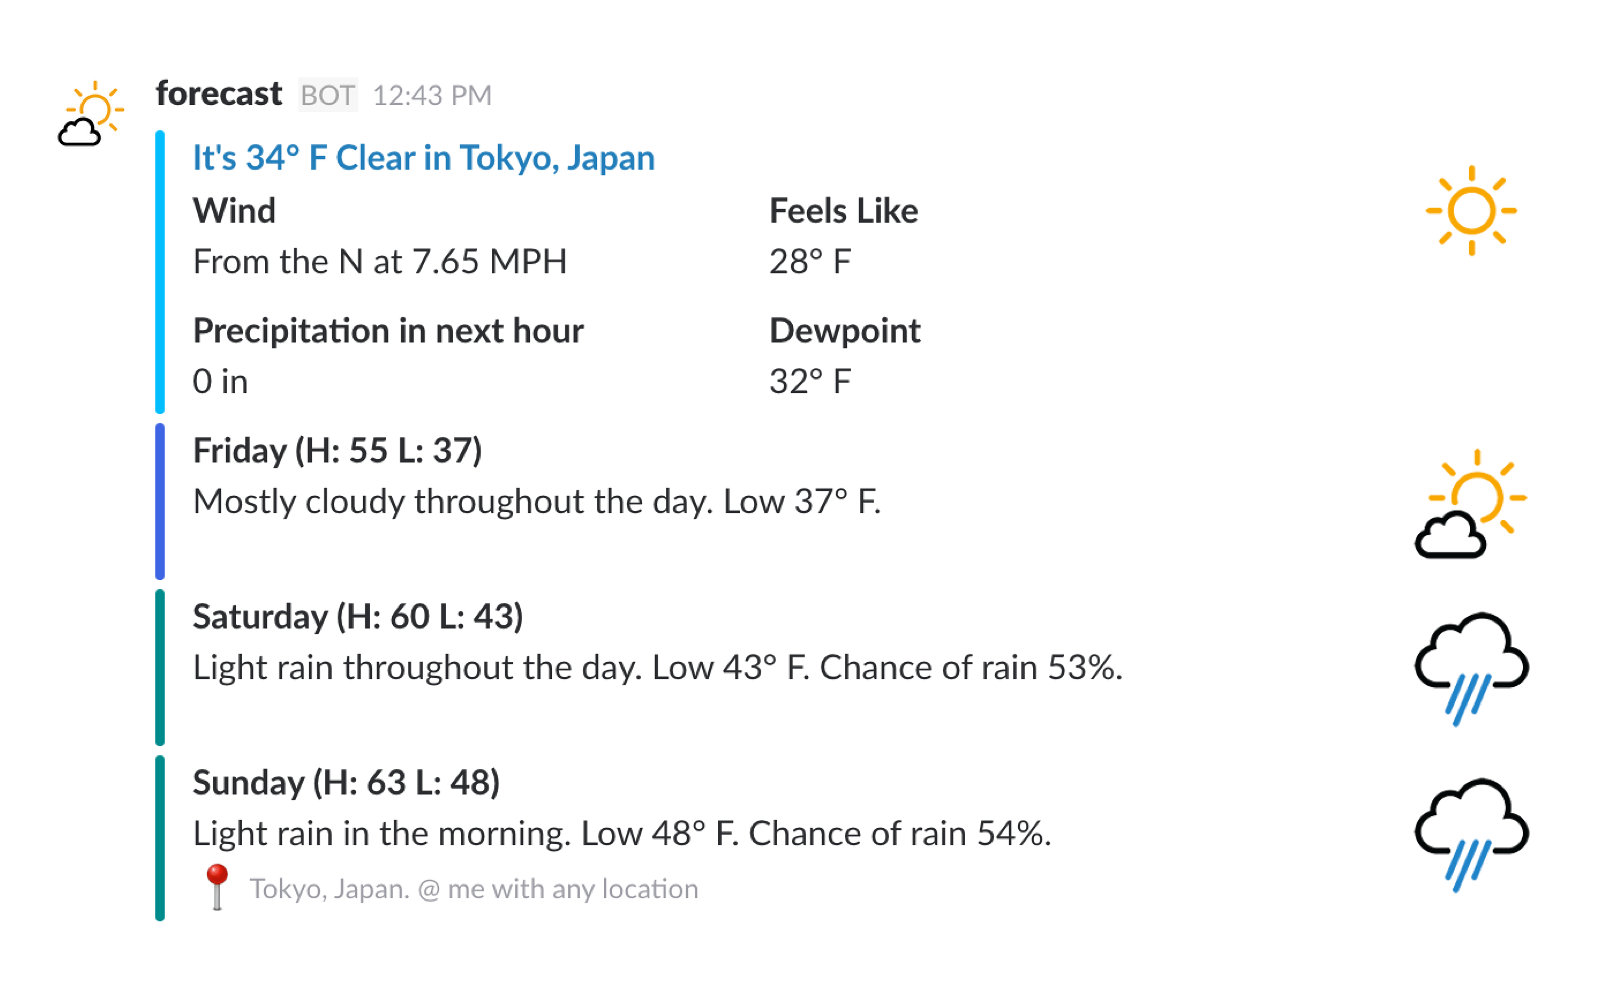The height and width of the screenshot is (1000, 1600).
Task: Click the sunny weather icon for Tokyo
Action: pos(1471,211)
